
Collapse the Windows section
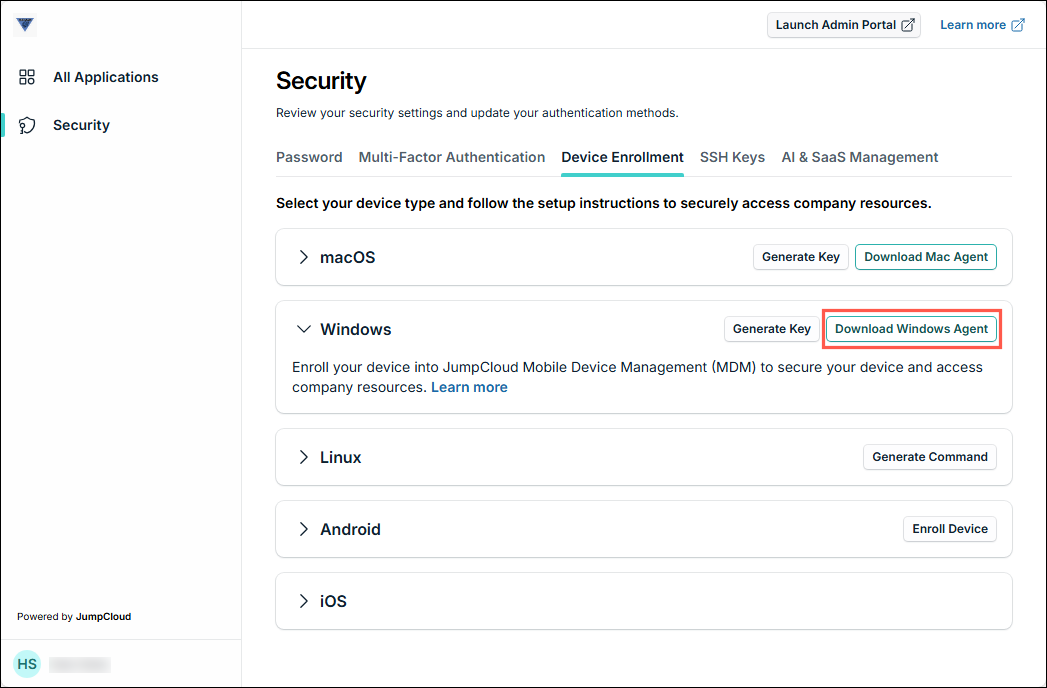point(304,329)
